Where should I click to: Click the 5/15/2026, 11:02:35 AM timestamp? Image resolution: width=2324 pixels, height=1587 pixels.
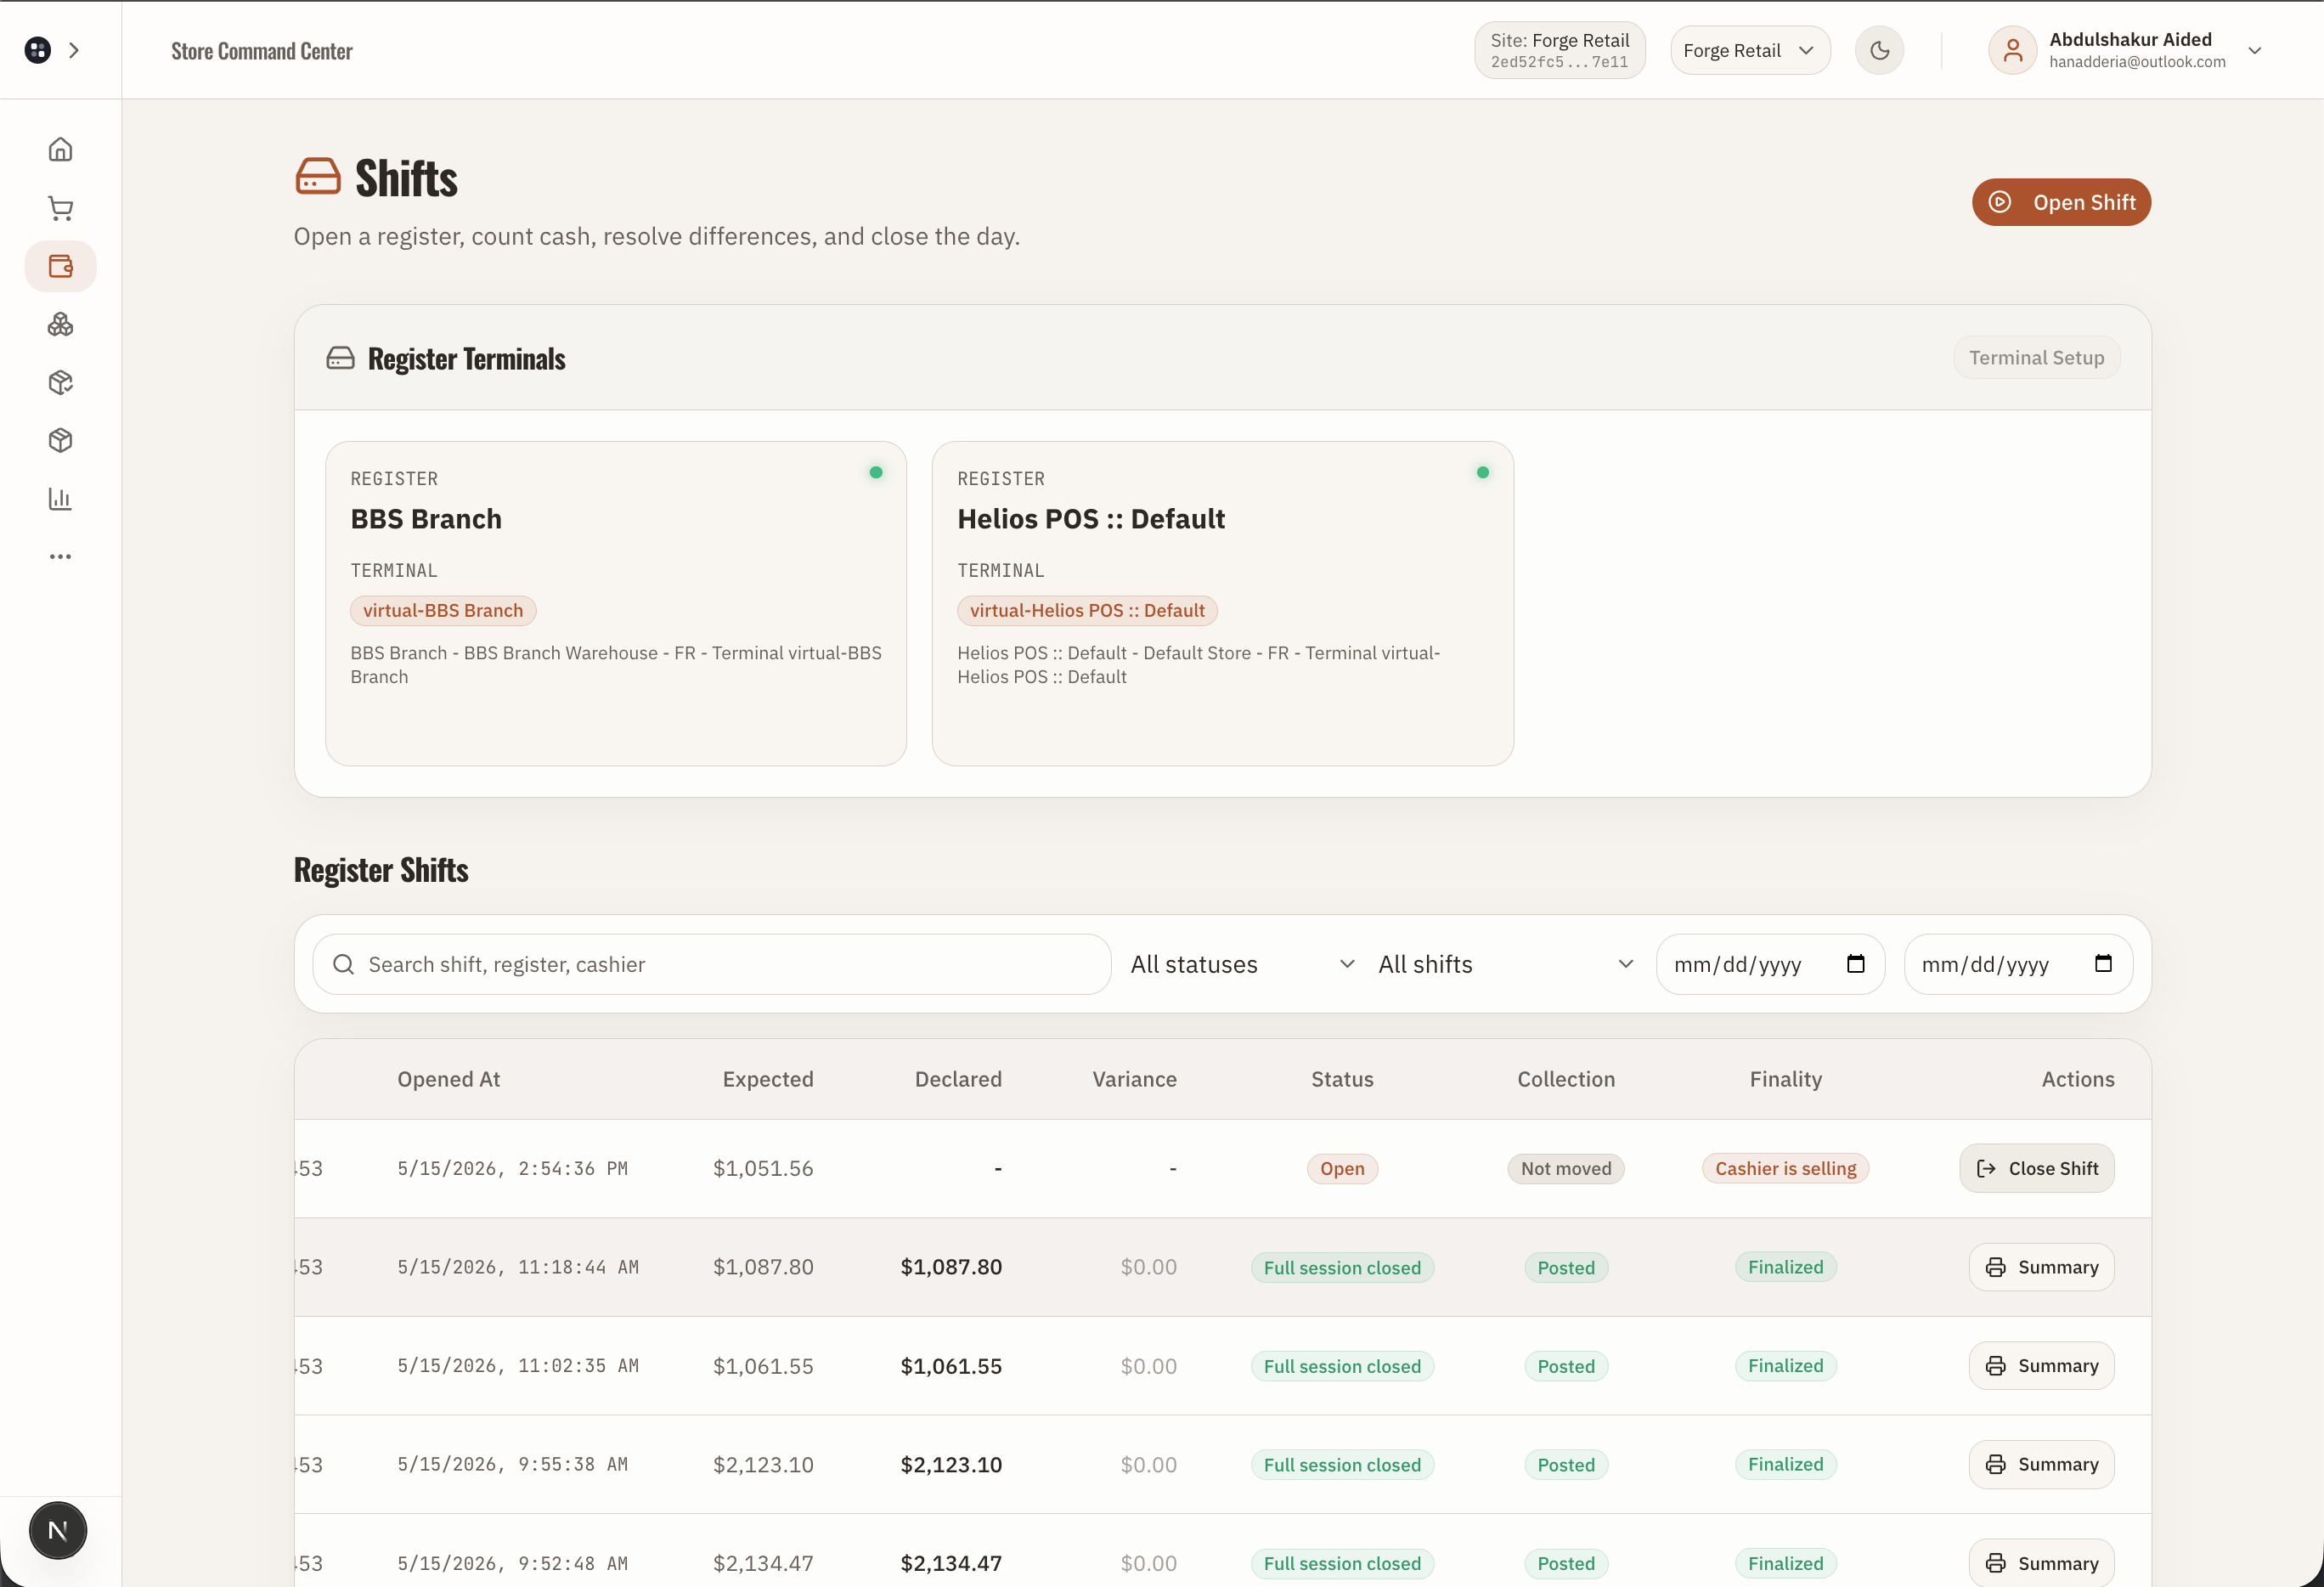coord(518,1366)
